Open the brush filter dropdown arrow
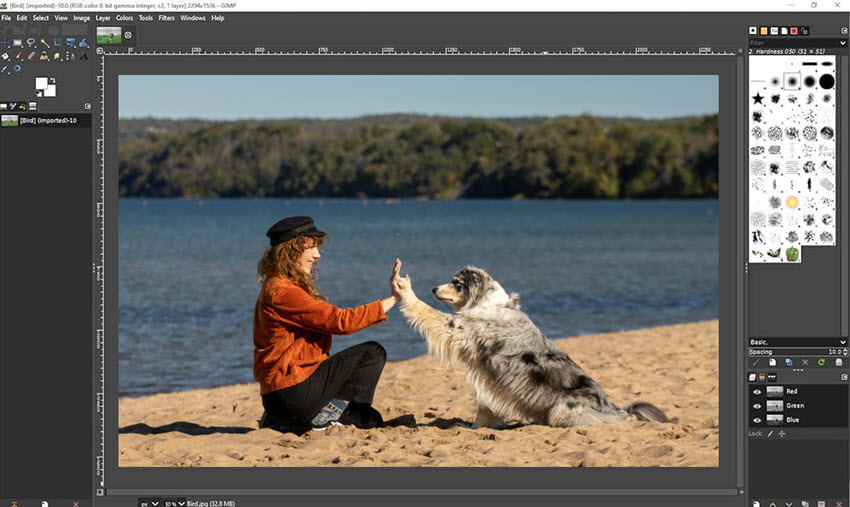 pyautogui.click(x=843, y=42)
